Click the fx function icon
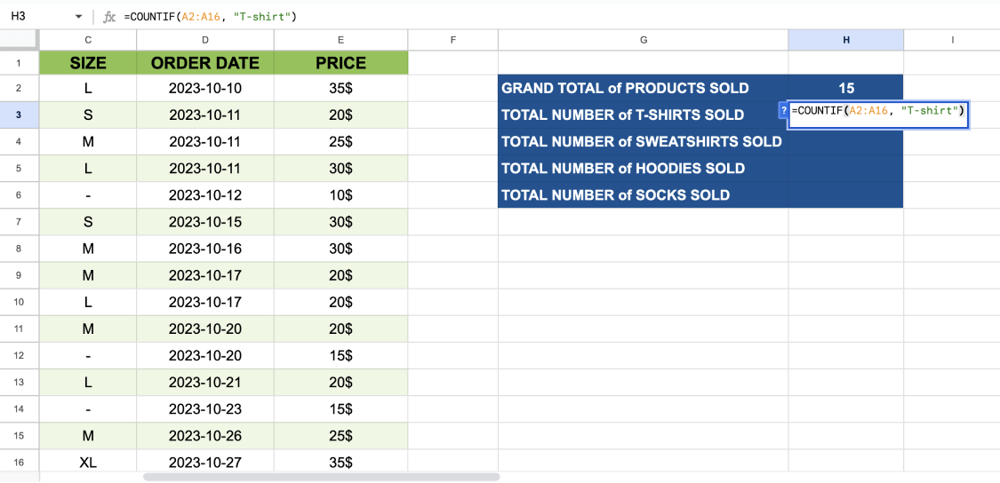The height and width of the screenshot is (483, 1000). pos(111,17)
